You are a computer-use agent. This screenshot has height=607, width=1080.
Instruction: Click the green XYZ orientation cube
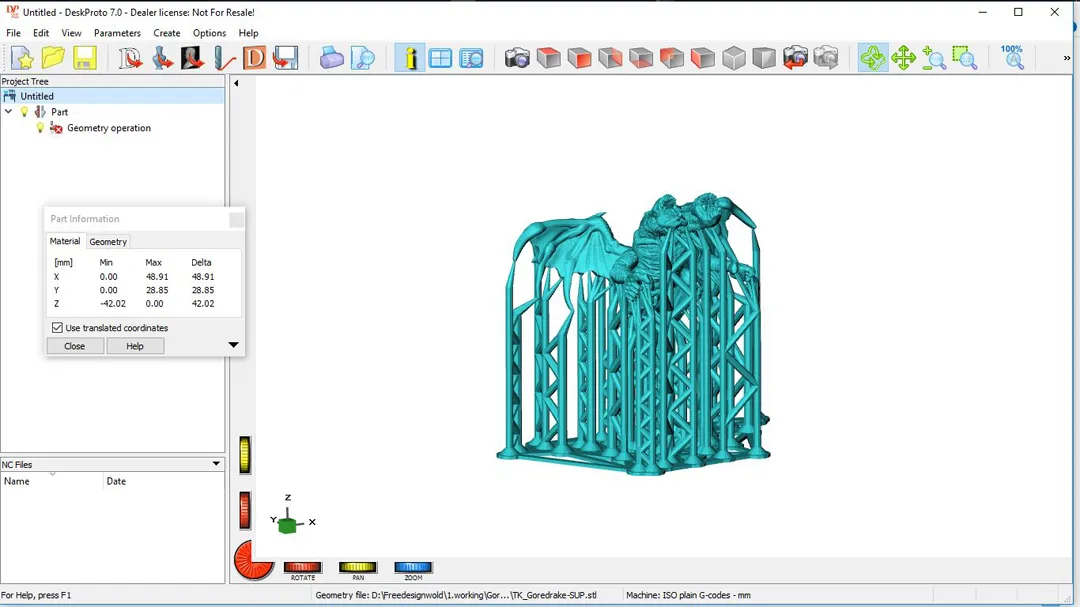[x=288, y=526]
